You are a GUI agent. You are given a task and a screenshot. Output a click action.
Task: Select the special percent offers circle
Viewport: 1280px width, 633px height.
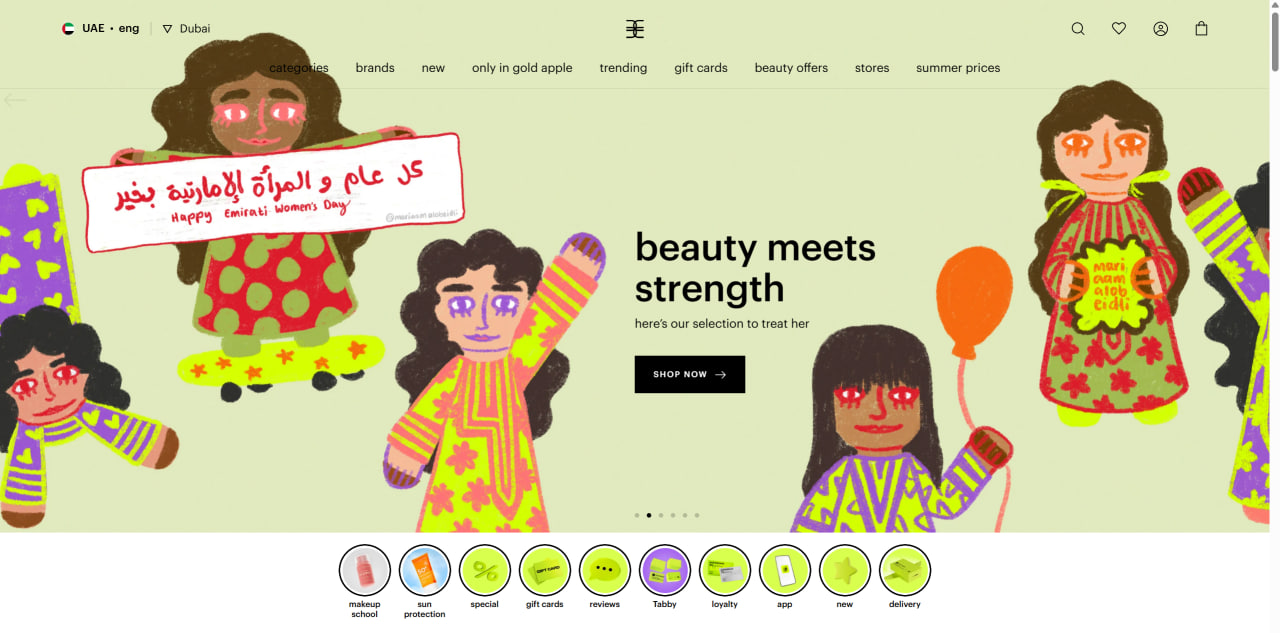[x=485, y=570]
